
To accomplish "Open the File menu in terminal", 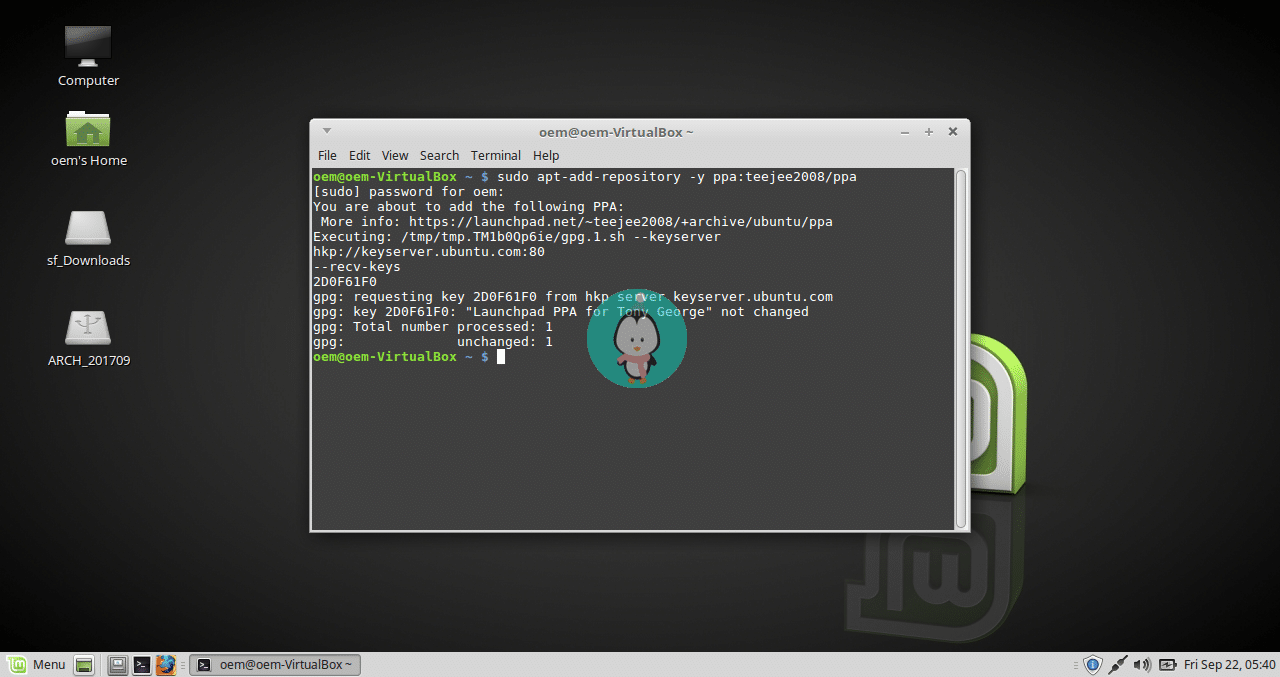I will coord(327,156).
